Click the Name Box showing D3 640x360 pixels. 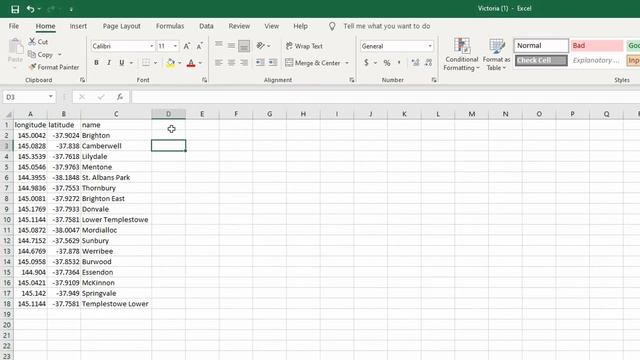[25, 97]
